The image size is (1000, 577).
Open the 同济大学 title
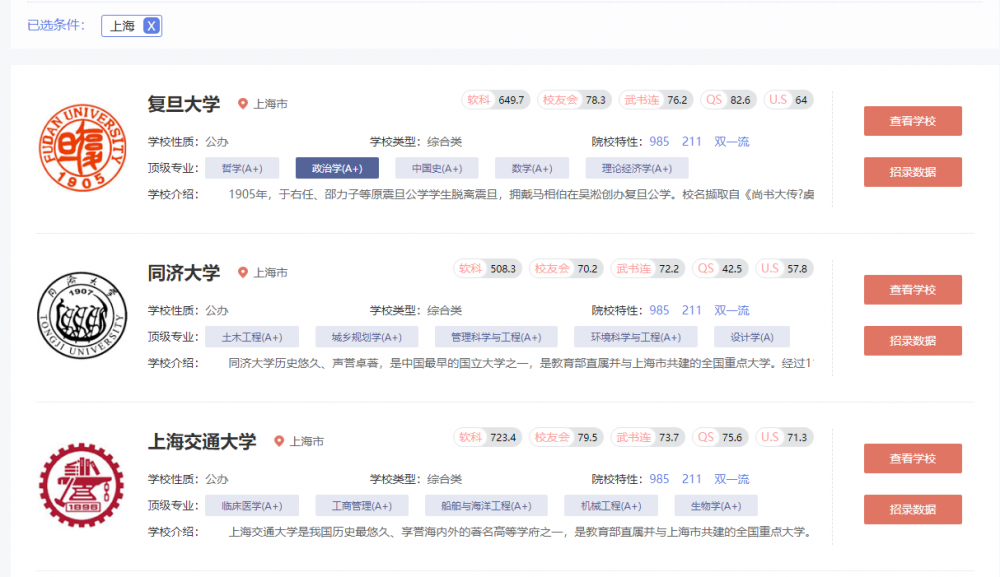point(184,273)
